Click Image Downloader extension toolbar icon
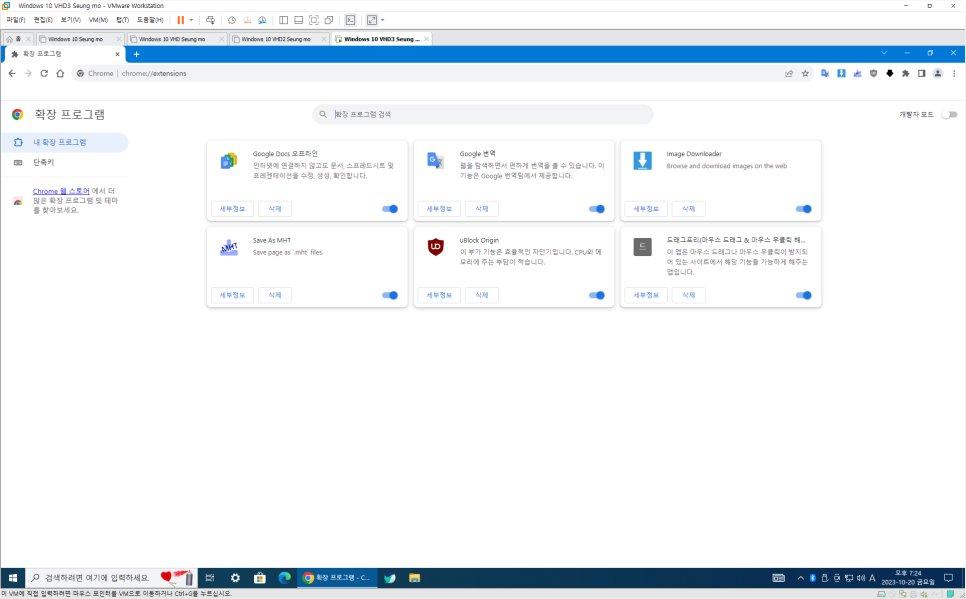966x599 pixels. pos(841,73)
